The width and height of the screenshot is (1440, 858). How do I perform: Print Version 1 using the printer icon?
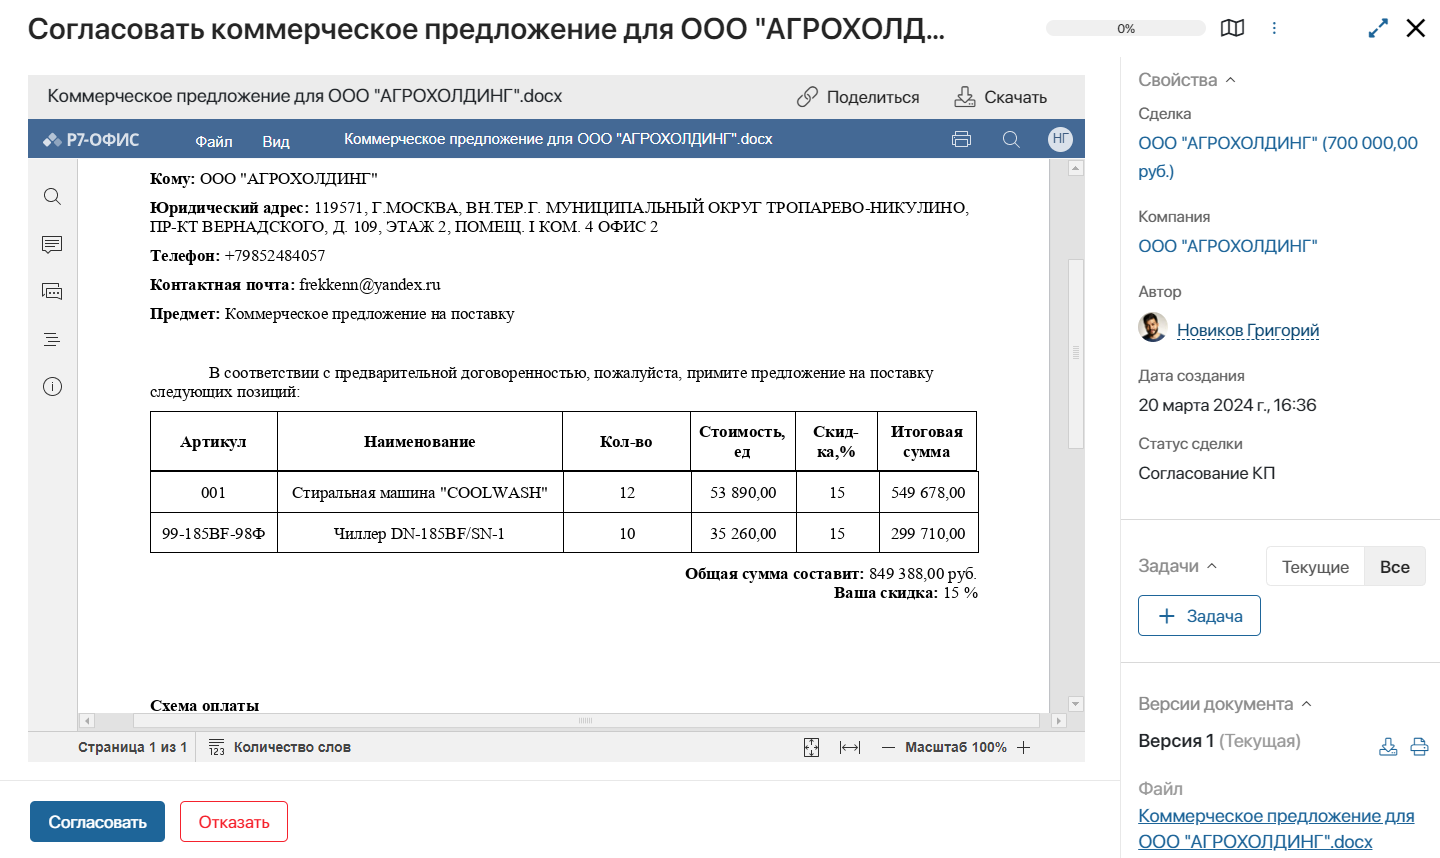pyautogui.click(x=1419, y=746)
